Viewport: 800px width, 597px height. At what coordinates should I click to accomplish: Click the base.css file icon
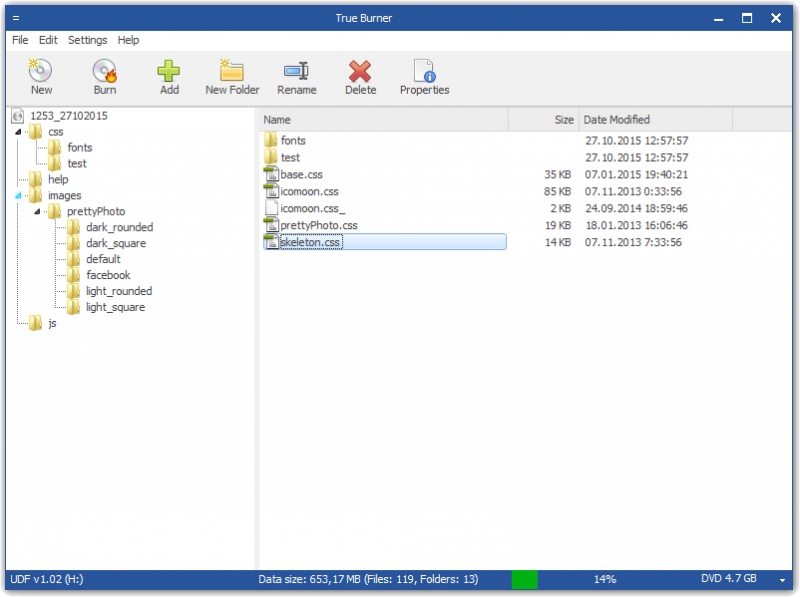271,175
